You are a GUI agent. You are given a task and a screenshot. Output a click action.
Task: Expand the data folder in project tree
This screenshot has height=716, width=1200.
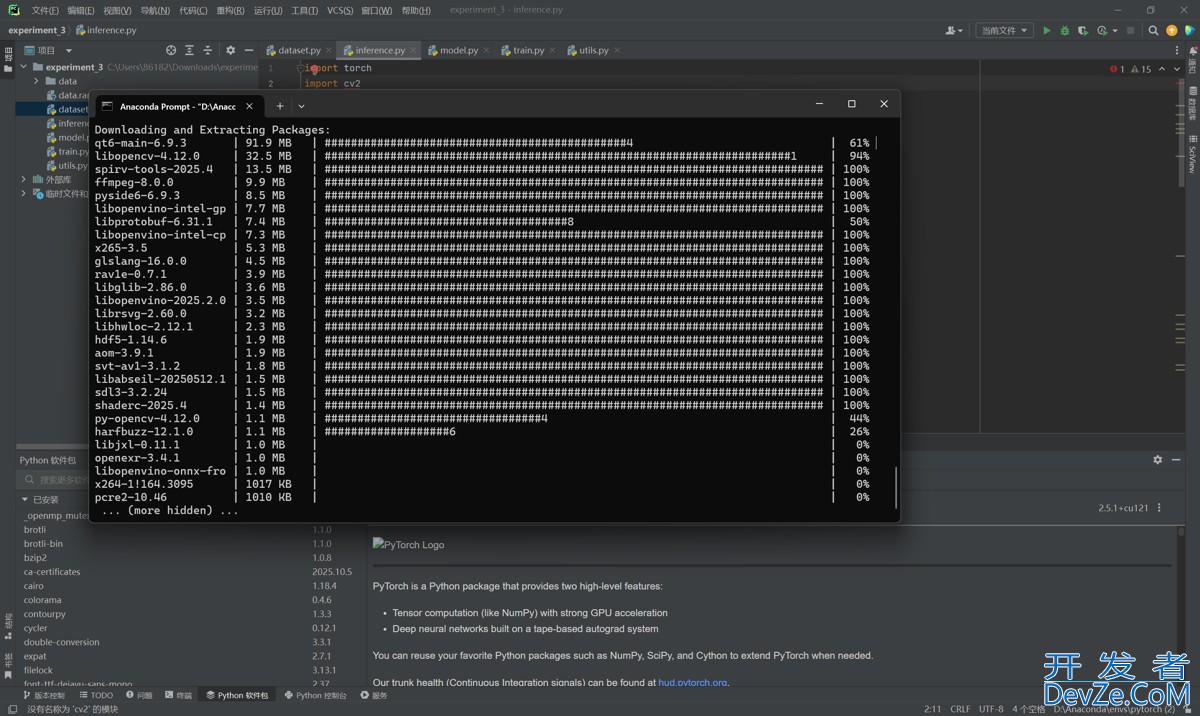[x=37, y=81]
